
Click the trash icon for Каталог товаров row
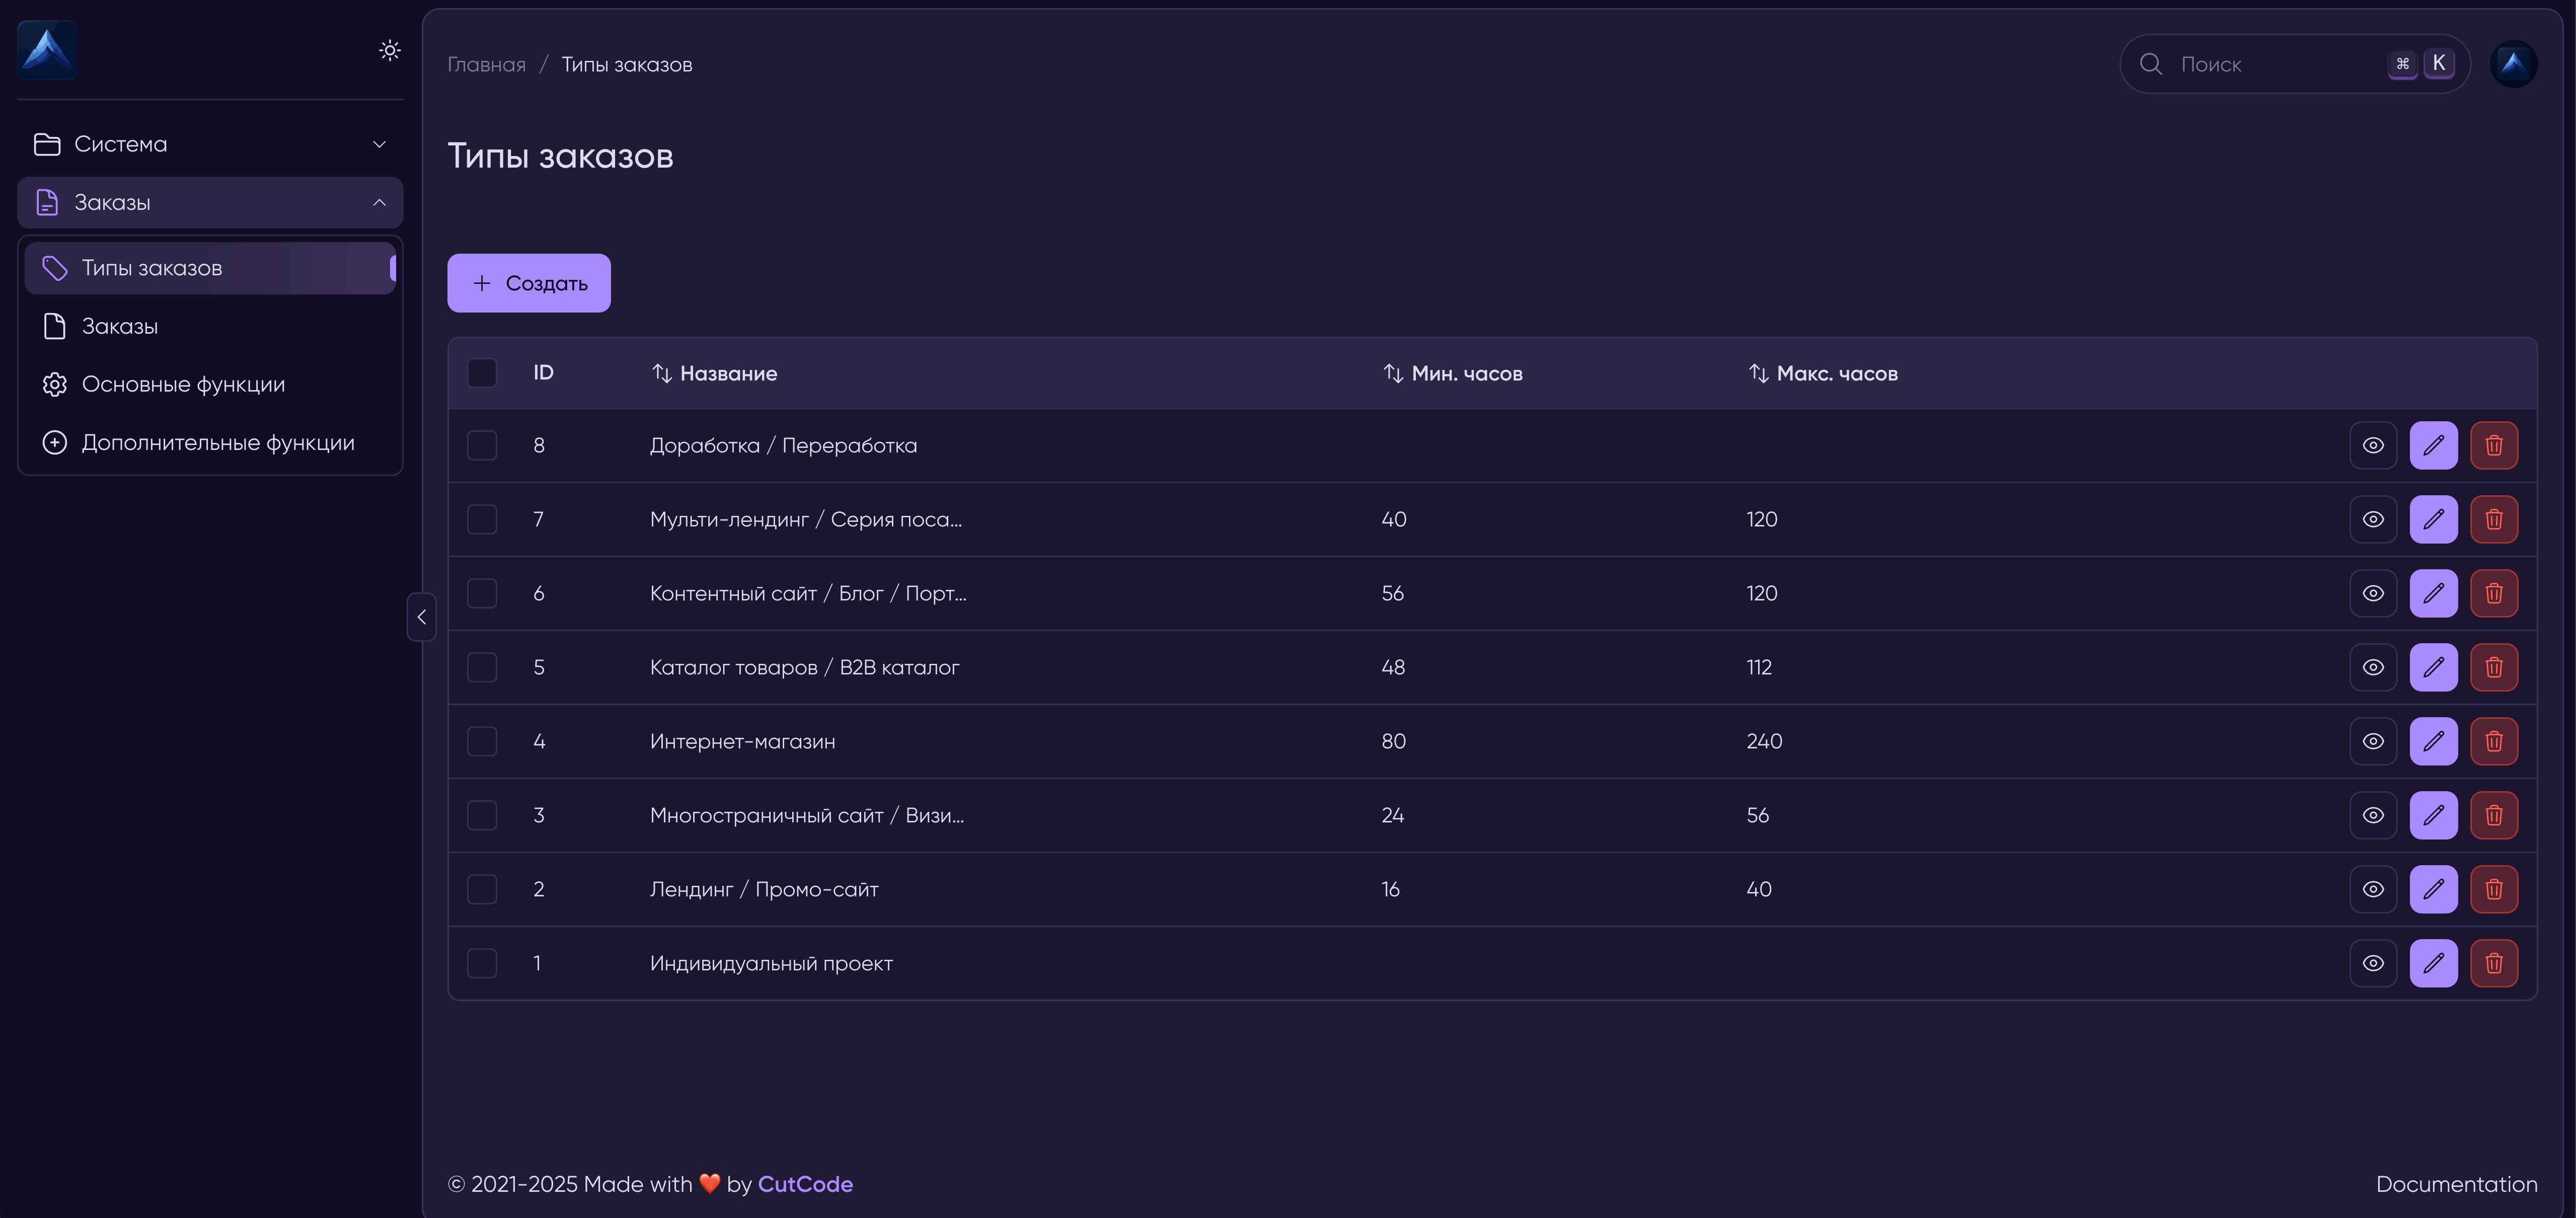tap(2494, 667)
